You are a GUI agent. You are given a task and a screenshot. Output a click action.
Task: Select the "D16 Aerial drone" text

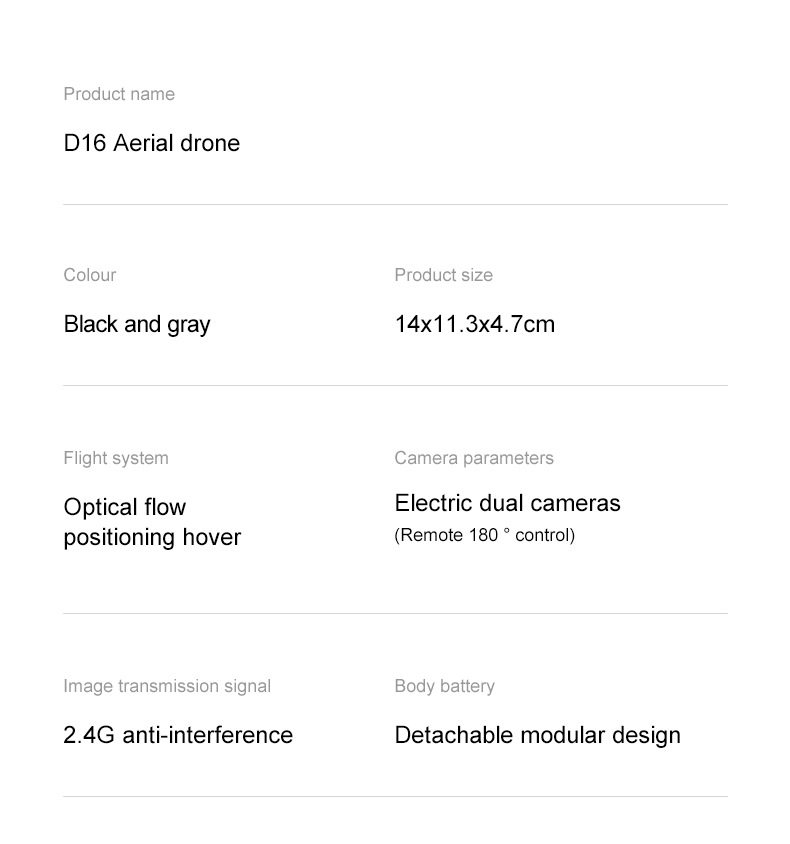pos(152,143)
